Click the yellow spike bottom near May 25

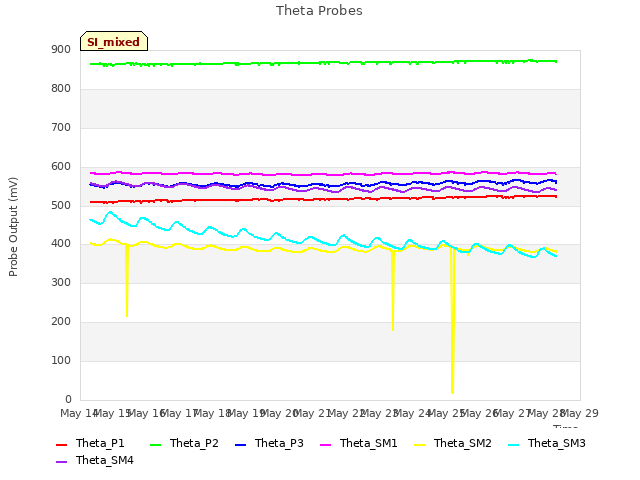[452, 392]
